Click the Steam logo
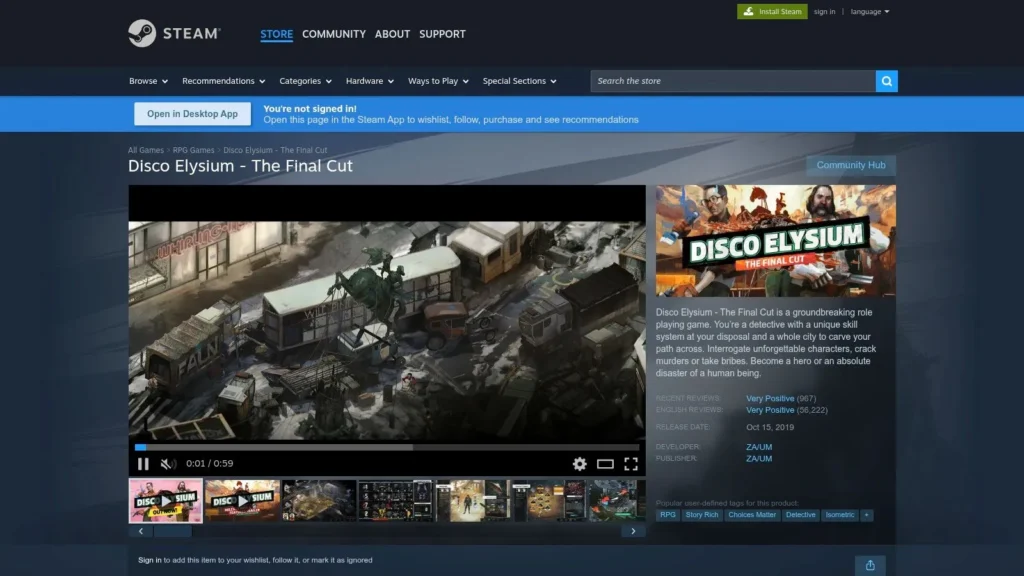The width and height of the screenshot is (1024, 576). [174, 33]
